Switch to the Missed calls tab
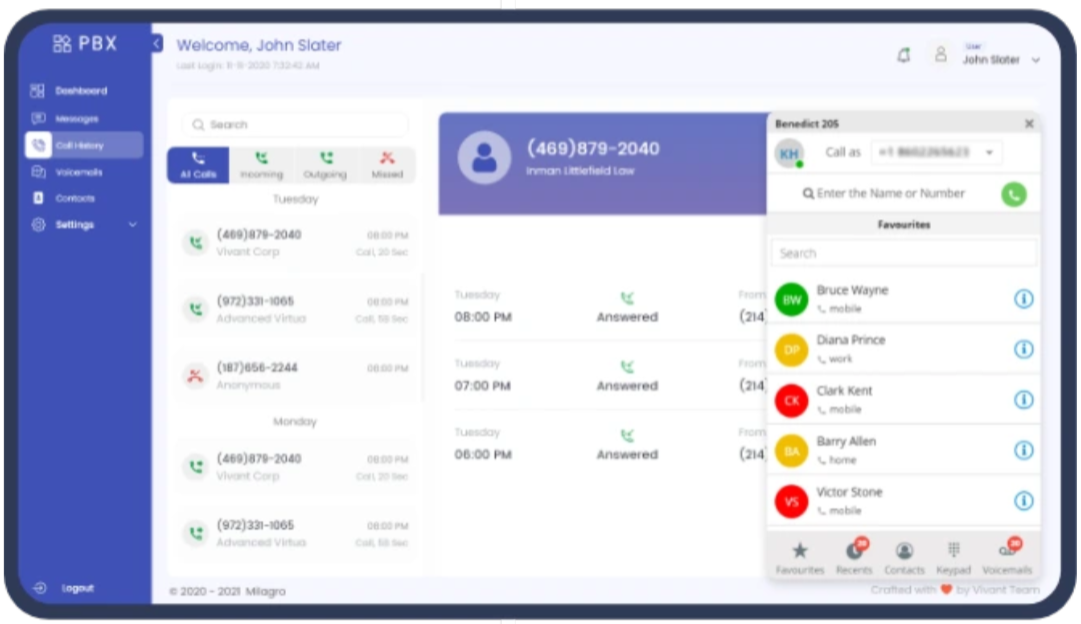This screenshot has width=1081, height=624. pos(387,165)
